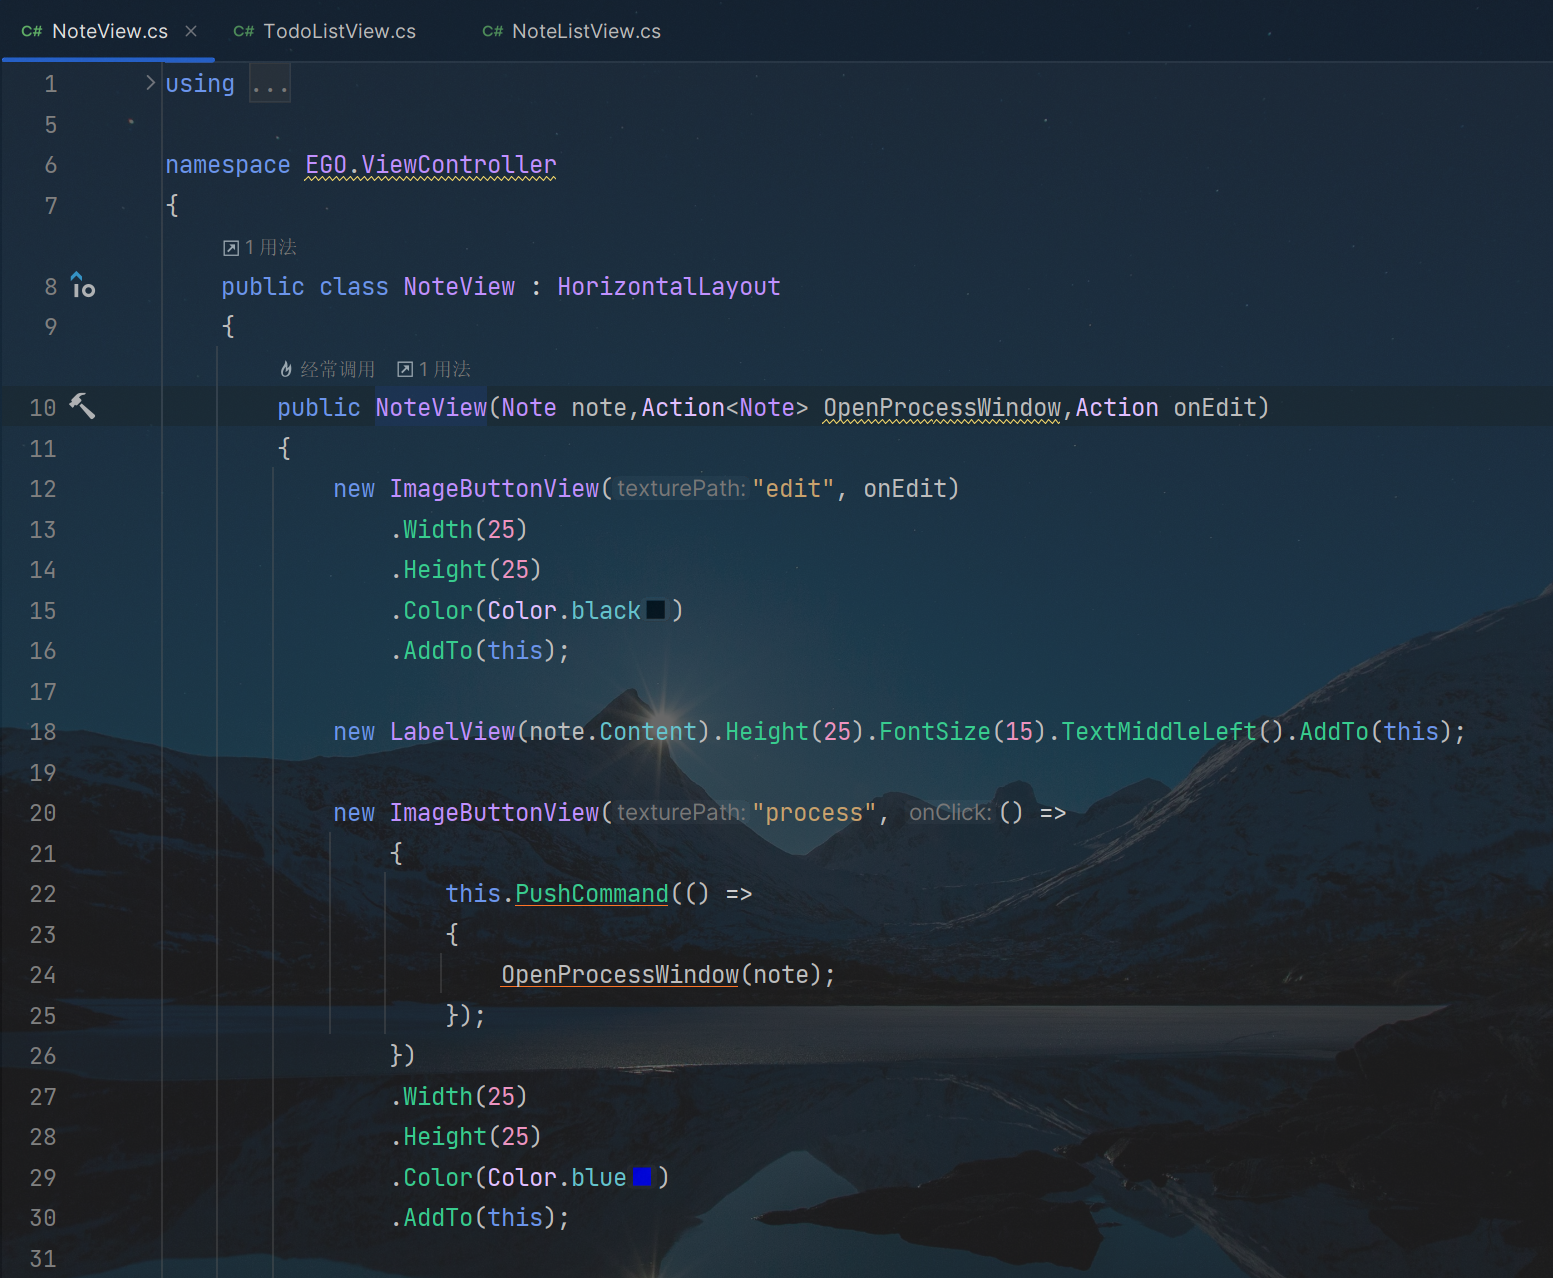Click the LabelView constructor on line 18
The image size is (1553, 1278).
pos(452,732)
